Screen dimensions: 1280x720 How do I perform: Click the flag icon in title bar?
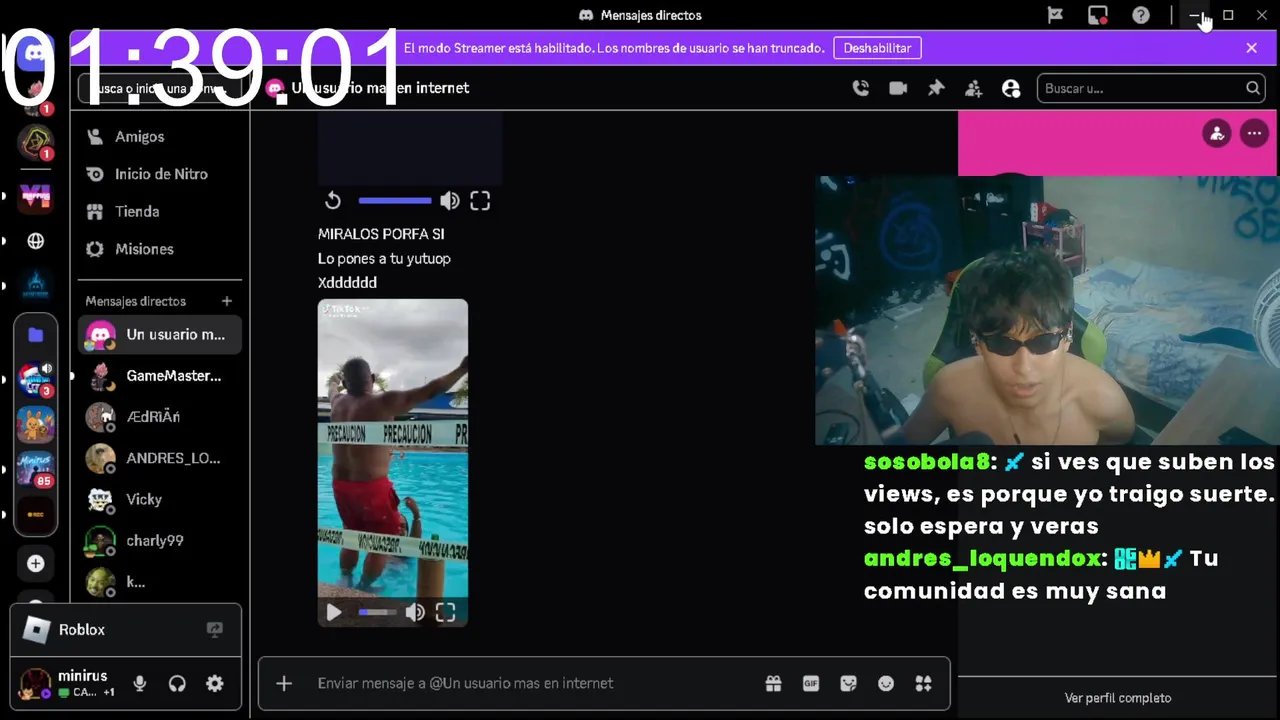click(x=1055, y=15)
